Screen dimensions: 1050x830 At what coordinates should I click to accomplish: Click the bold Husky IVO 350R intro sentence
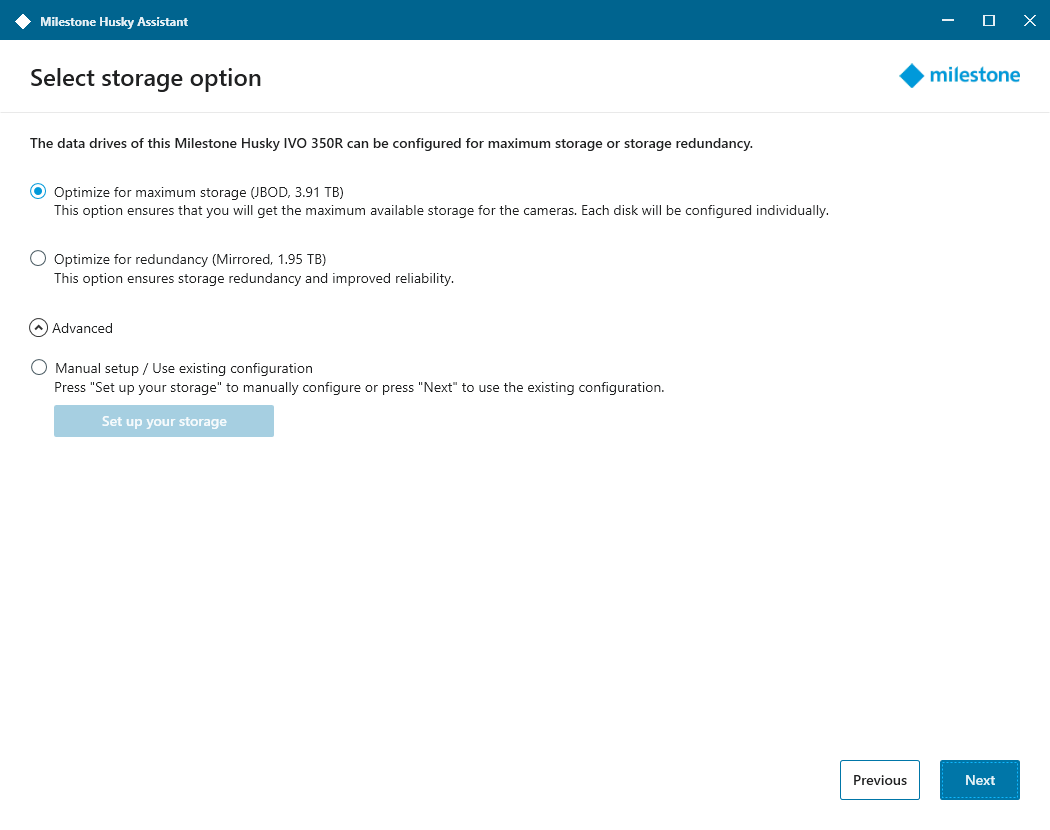pos(391,143)
